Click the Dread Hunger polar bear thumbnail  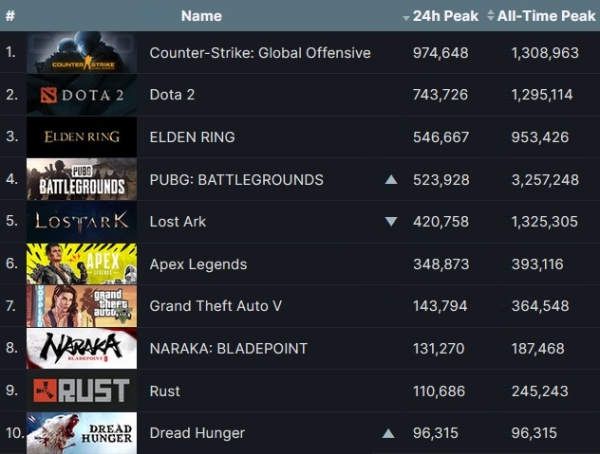pos(82,433)
